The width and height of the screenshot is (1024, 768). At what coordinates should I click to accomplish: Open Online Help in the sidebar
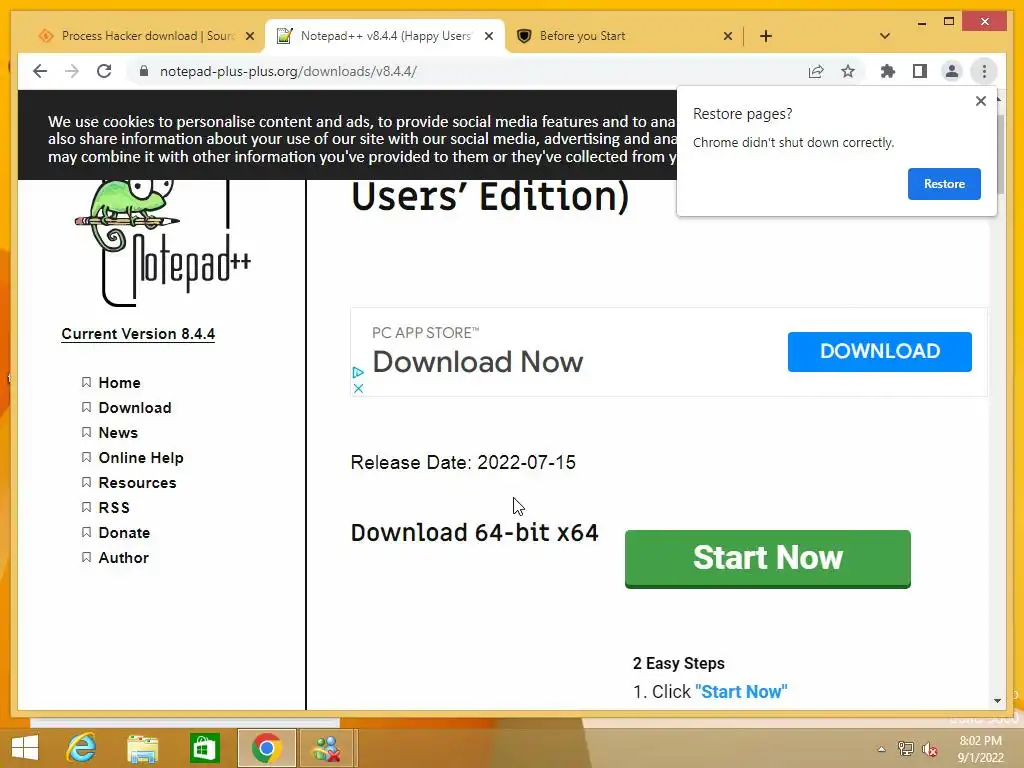(140, 458)
